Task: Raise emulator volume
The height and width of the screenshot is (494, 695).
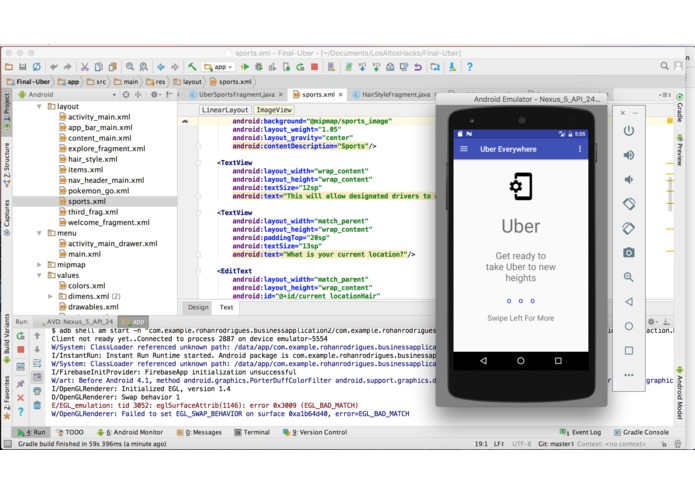Action: (x=629, y=155)
